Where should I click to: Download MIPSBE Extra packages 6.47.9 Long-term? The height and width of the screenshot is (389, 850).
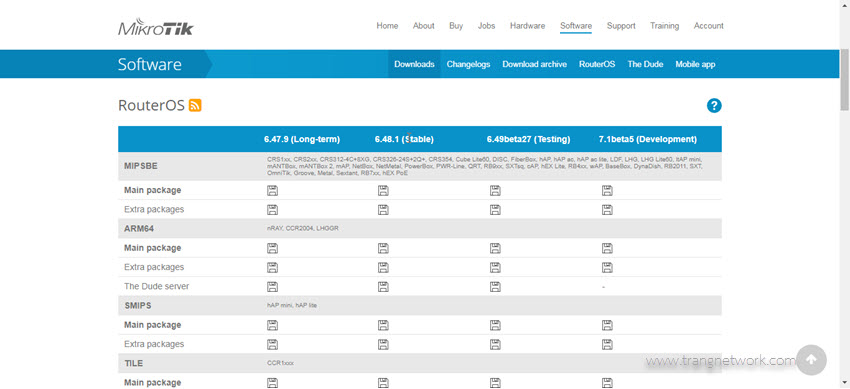tap(272, 210)
